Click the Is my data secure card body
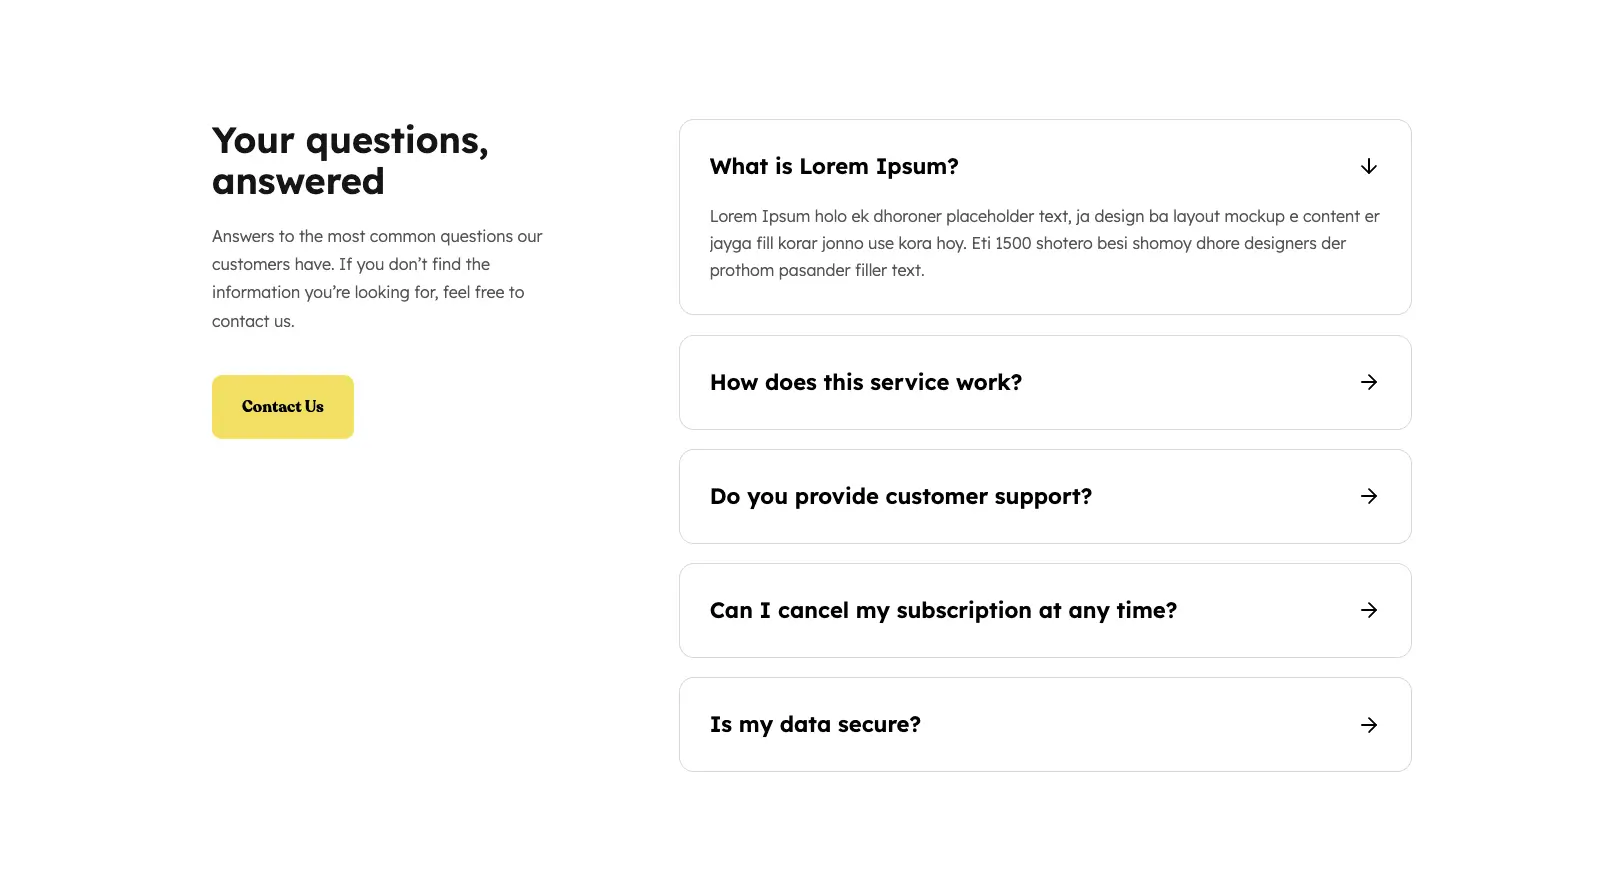The width and height of the screenshot is (1602, 891). click(1045, 725)
